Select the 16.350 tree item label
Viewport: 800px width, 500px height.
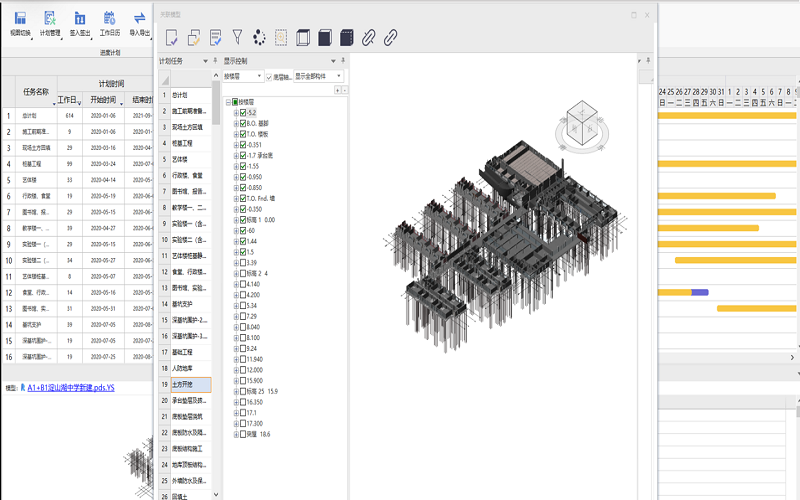(255, 402)
